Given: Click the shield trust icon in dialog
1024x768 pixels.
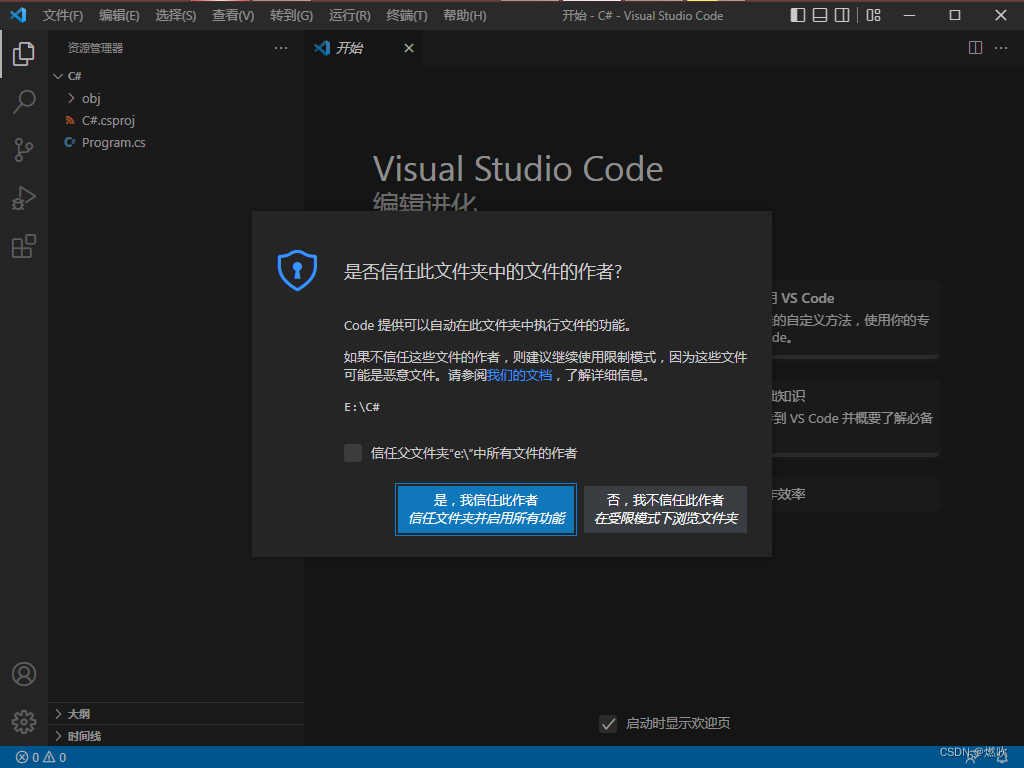Looking at the screenshot, I should [x=297, y=270].
